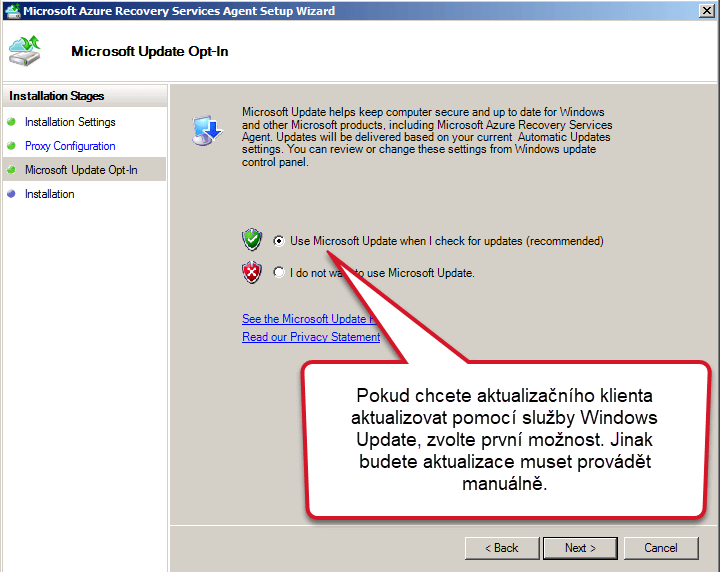Click the green bullet beside Microsoft Update Opt-In
The width and height of the screenshot is (721, 572).
tap(11, 170)
